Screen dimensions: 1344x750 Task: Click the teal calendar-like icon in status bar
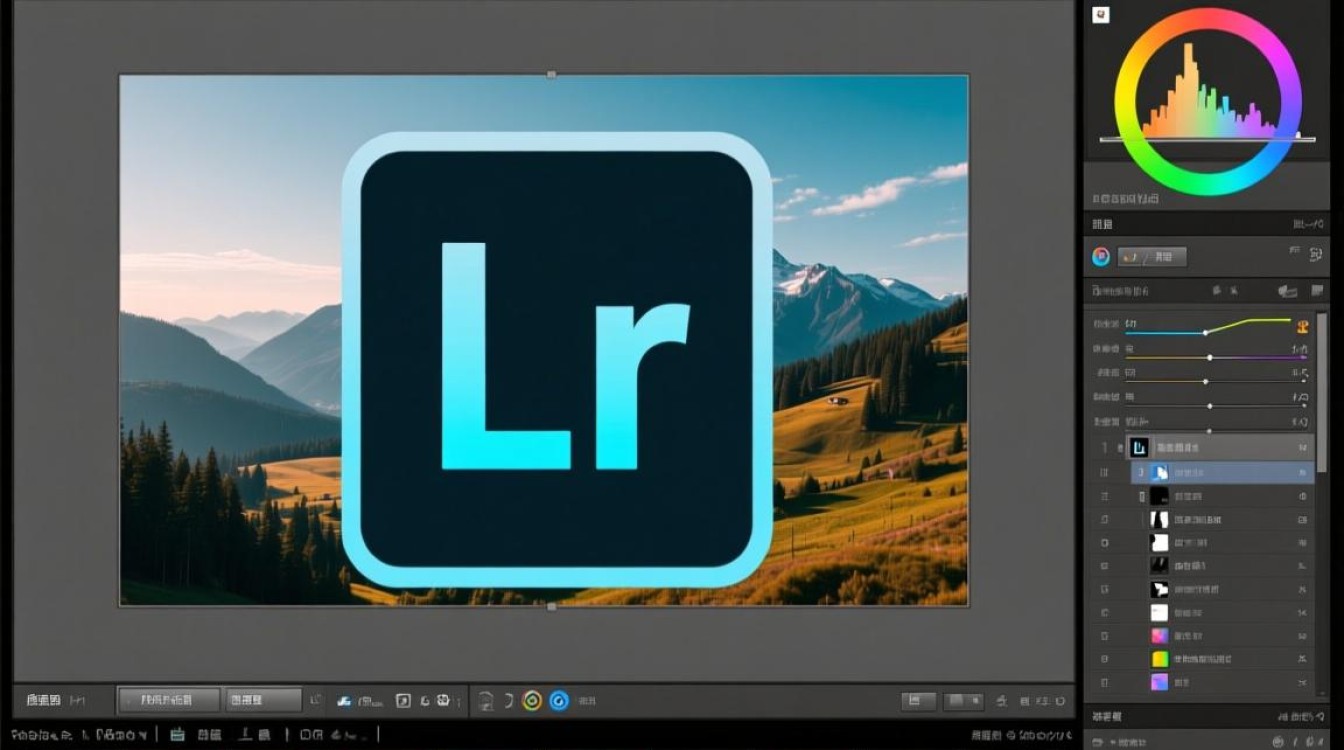[x=178, y=735]
